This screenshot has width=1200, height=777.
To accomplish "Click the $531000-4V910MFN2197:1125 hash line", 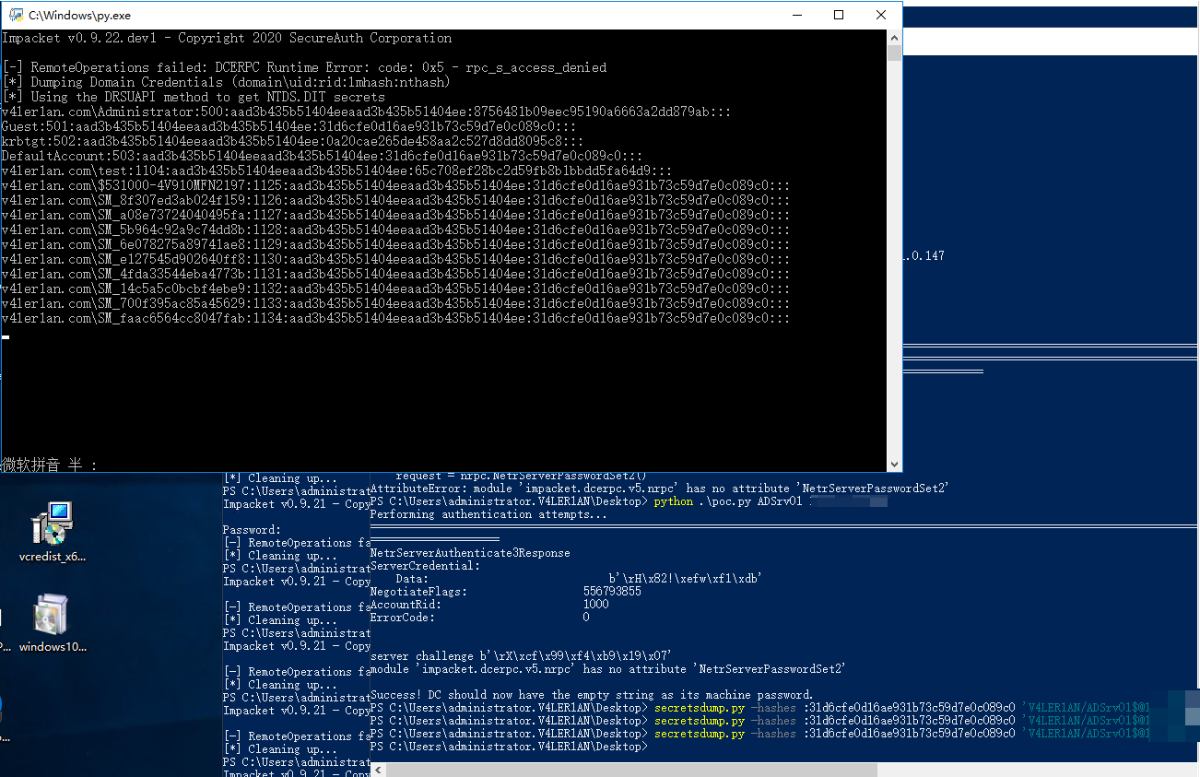I will coord(396,186).
